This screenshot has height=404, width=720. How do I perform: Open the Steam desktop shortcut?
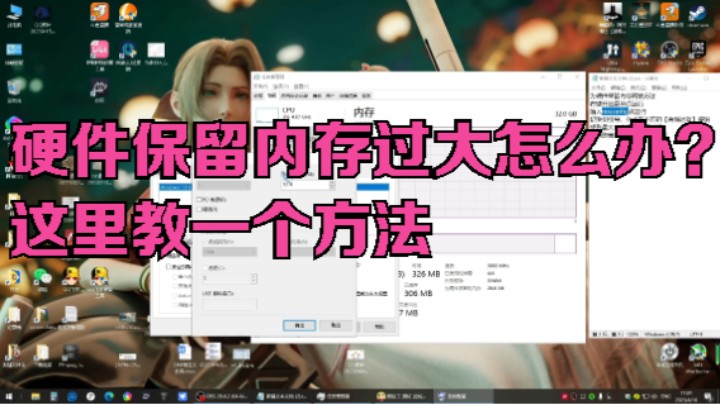coord(698,13)
